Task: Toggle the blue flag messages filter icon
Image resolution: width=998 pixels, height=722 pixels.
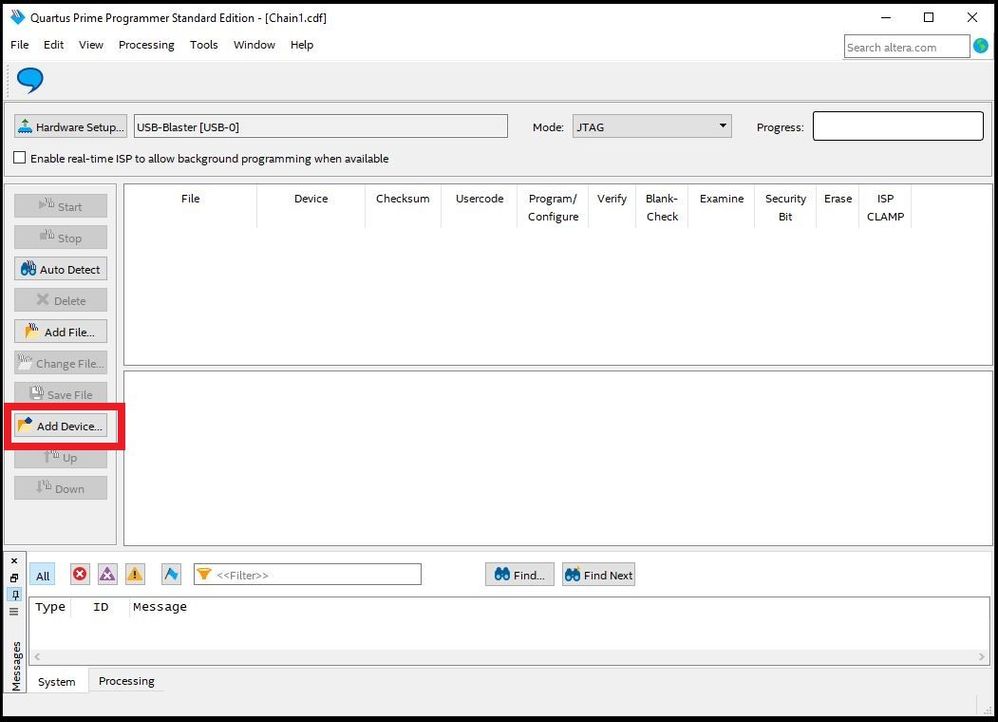Action: click(171, 574)
